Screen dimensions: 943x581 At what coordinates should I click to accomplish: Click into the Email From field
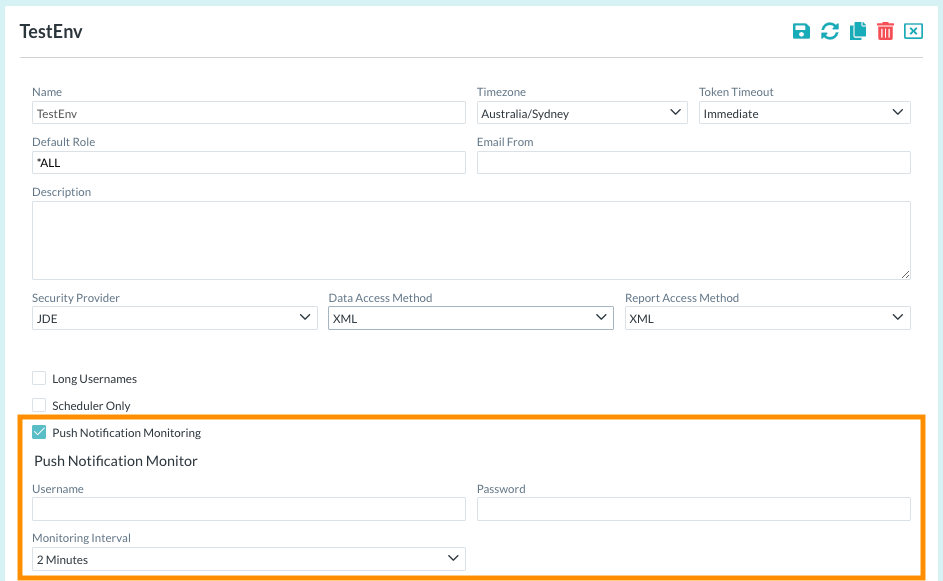(x=693, y=162)
